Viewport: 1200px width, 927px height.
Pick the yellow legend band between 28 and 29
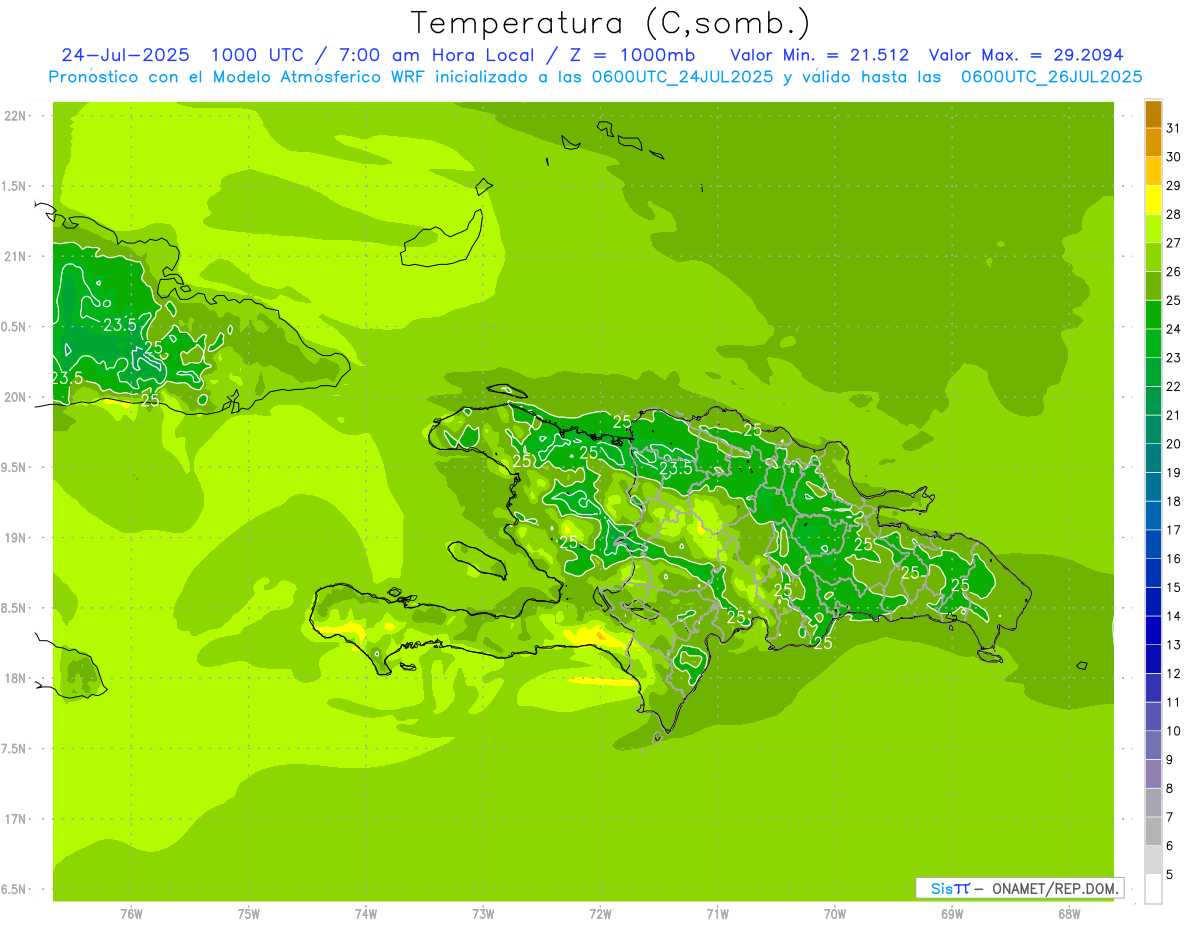tap(1153, 200)
